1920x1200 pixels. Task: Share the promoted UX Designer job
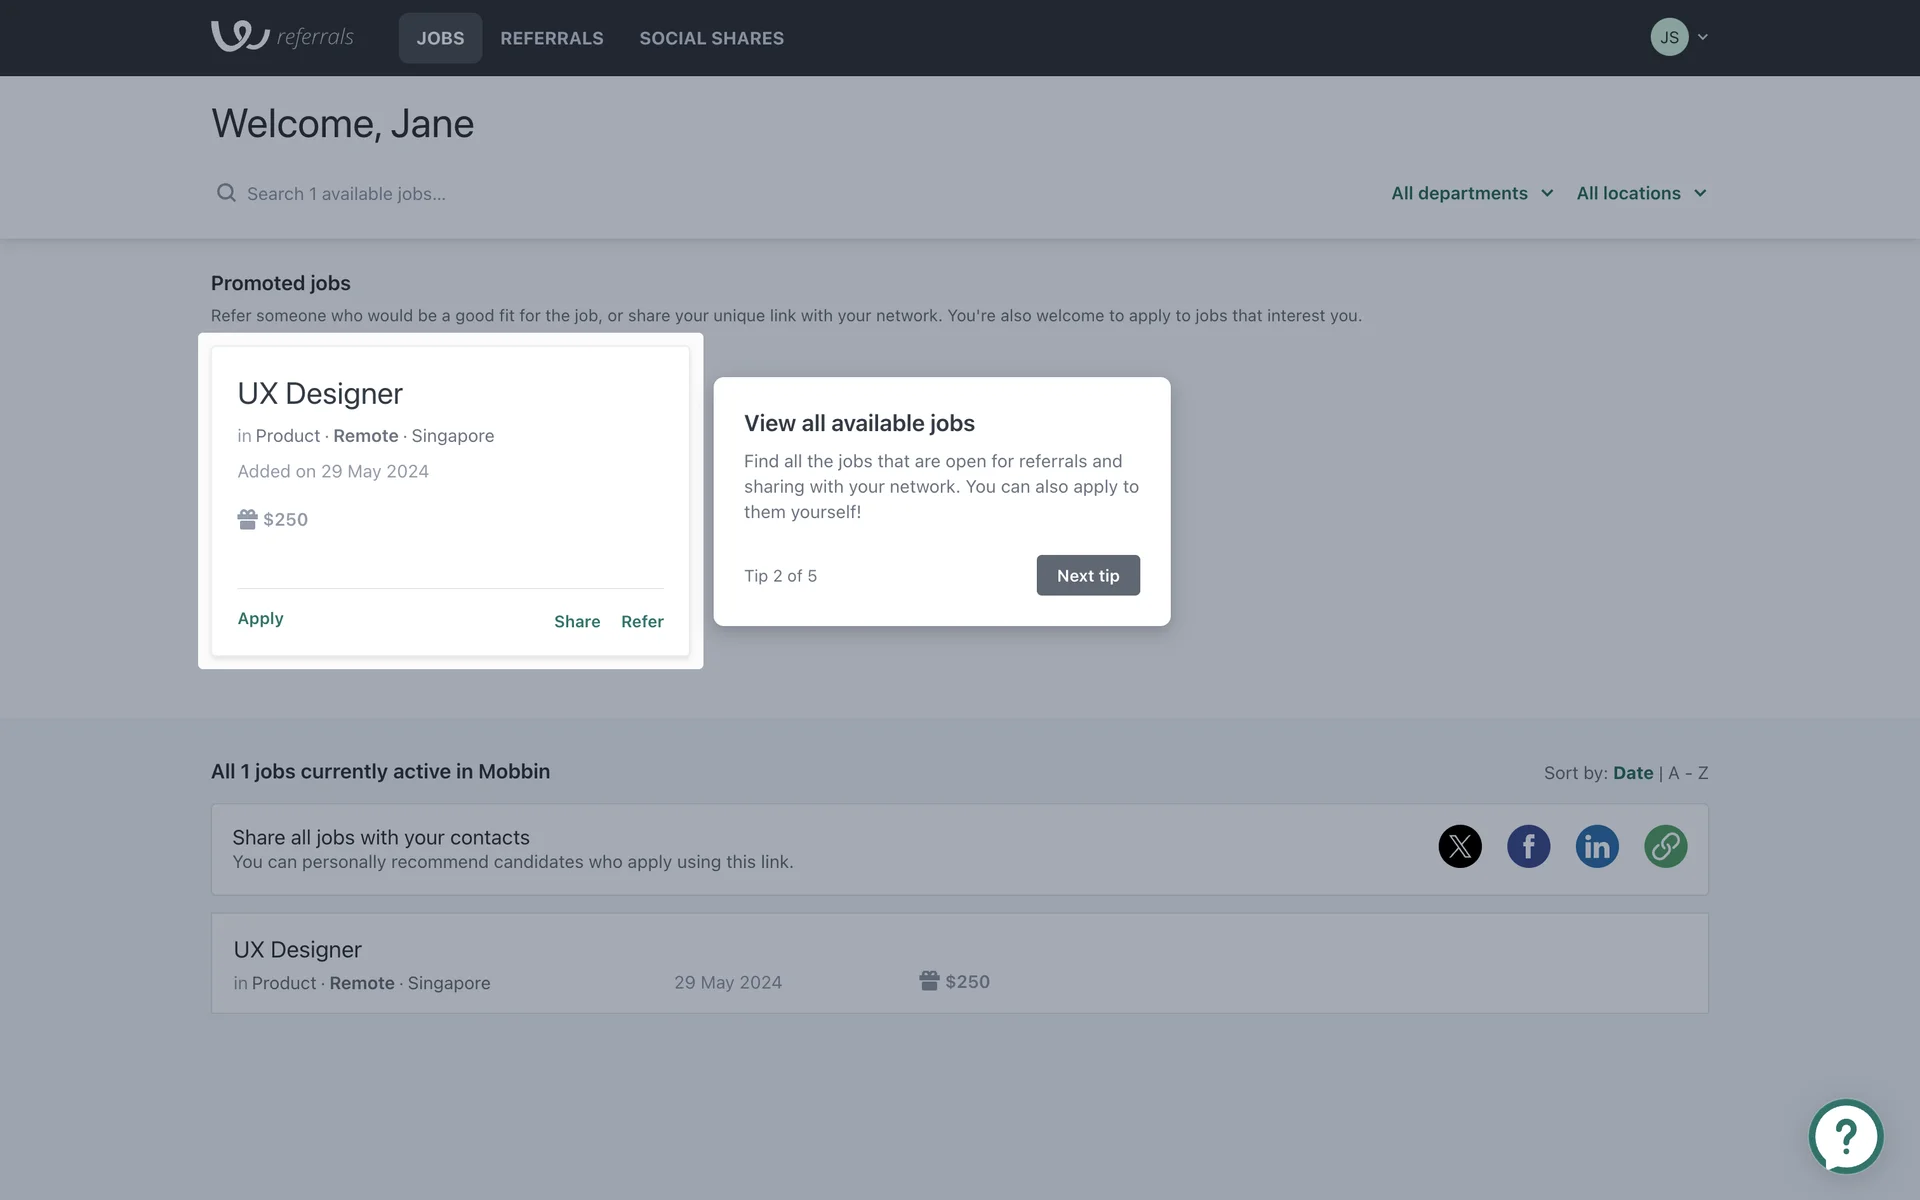tap(577, 621)
